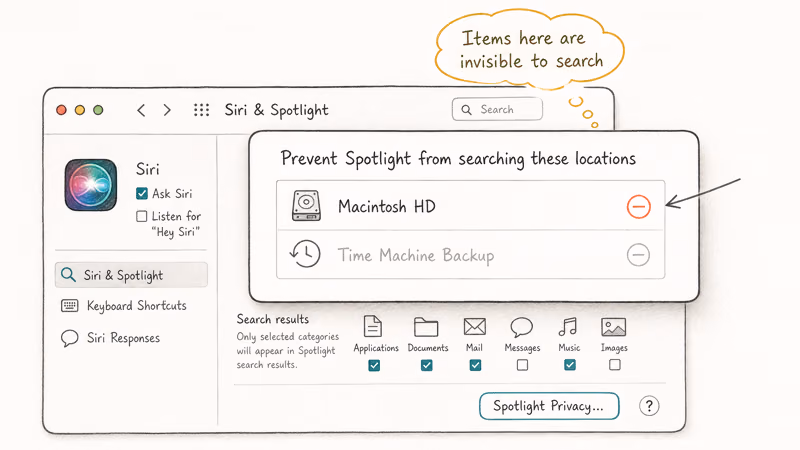The image size is (800, 450).
Task: Remove Macintosh HD with the orange minus button
Action: (x=638, y=207)
